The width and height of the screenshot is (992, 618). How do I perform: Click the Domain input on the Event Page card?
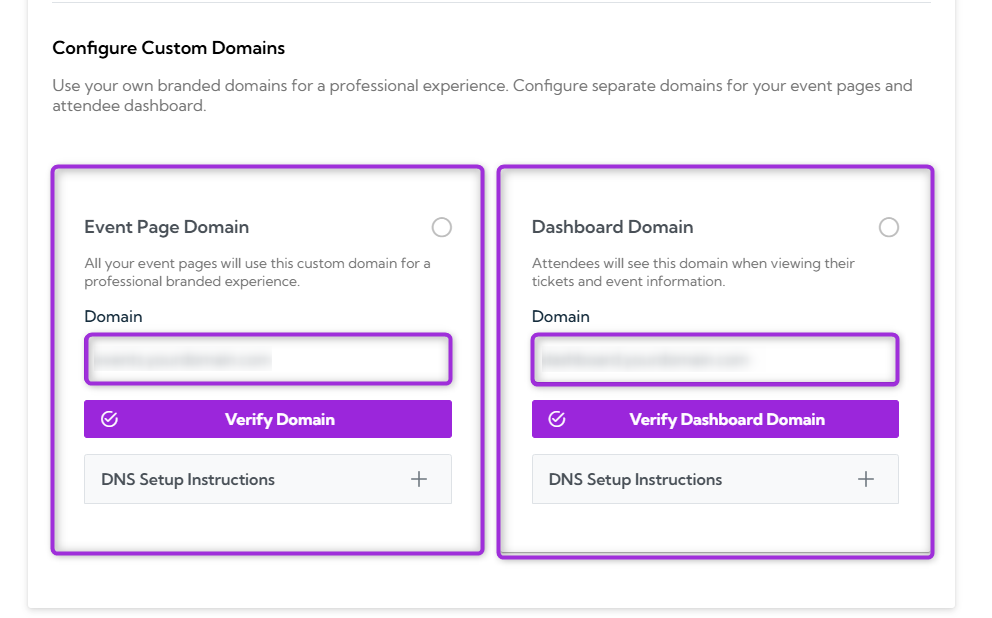(267, 359)
